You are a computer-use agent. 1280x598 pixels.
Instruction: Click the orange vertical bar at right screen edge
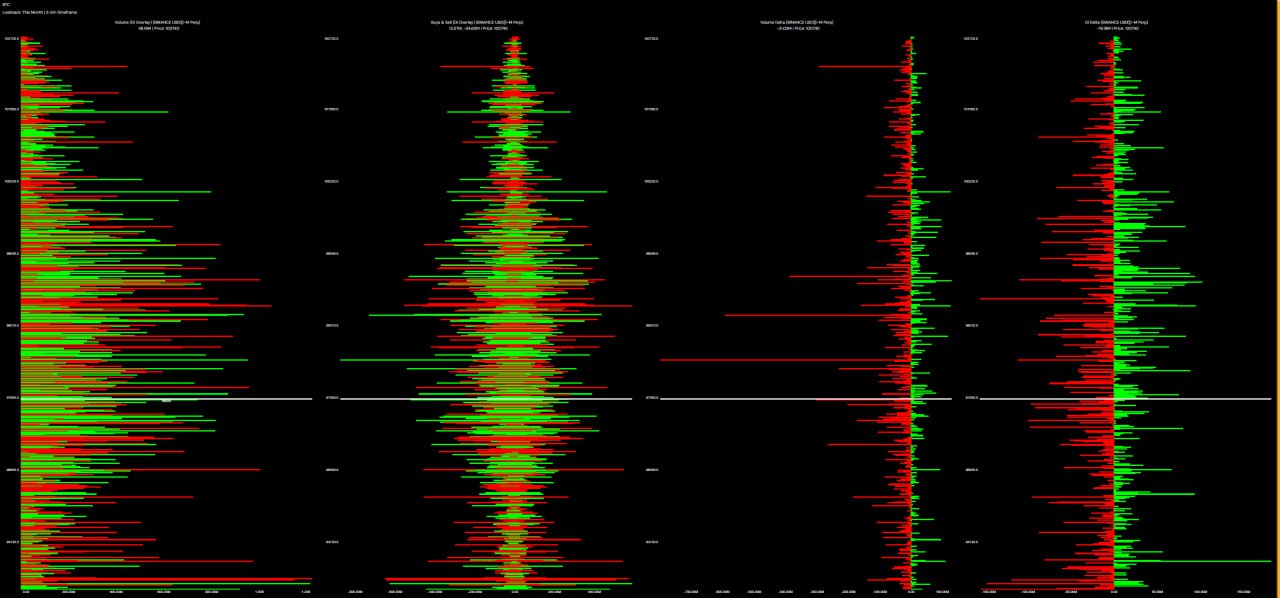[x=1278, y=299]
